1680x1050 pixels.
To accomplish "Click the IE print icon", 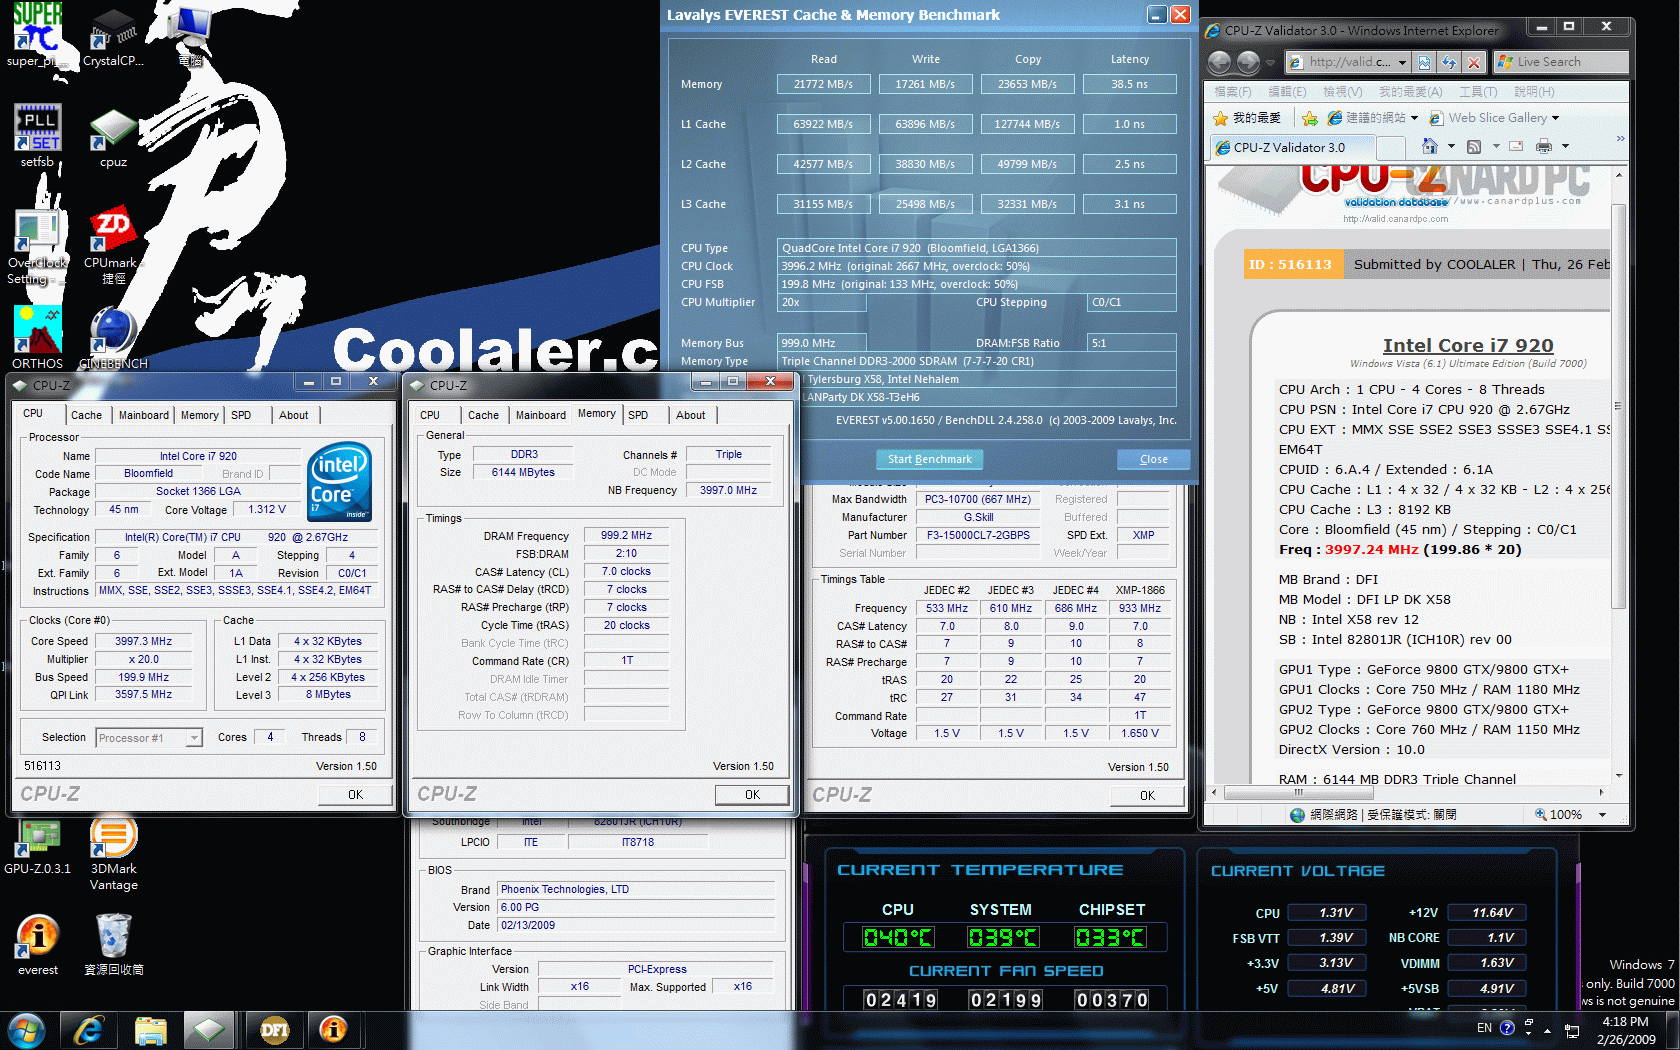I will [1544, 147].
